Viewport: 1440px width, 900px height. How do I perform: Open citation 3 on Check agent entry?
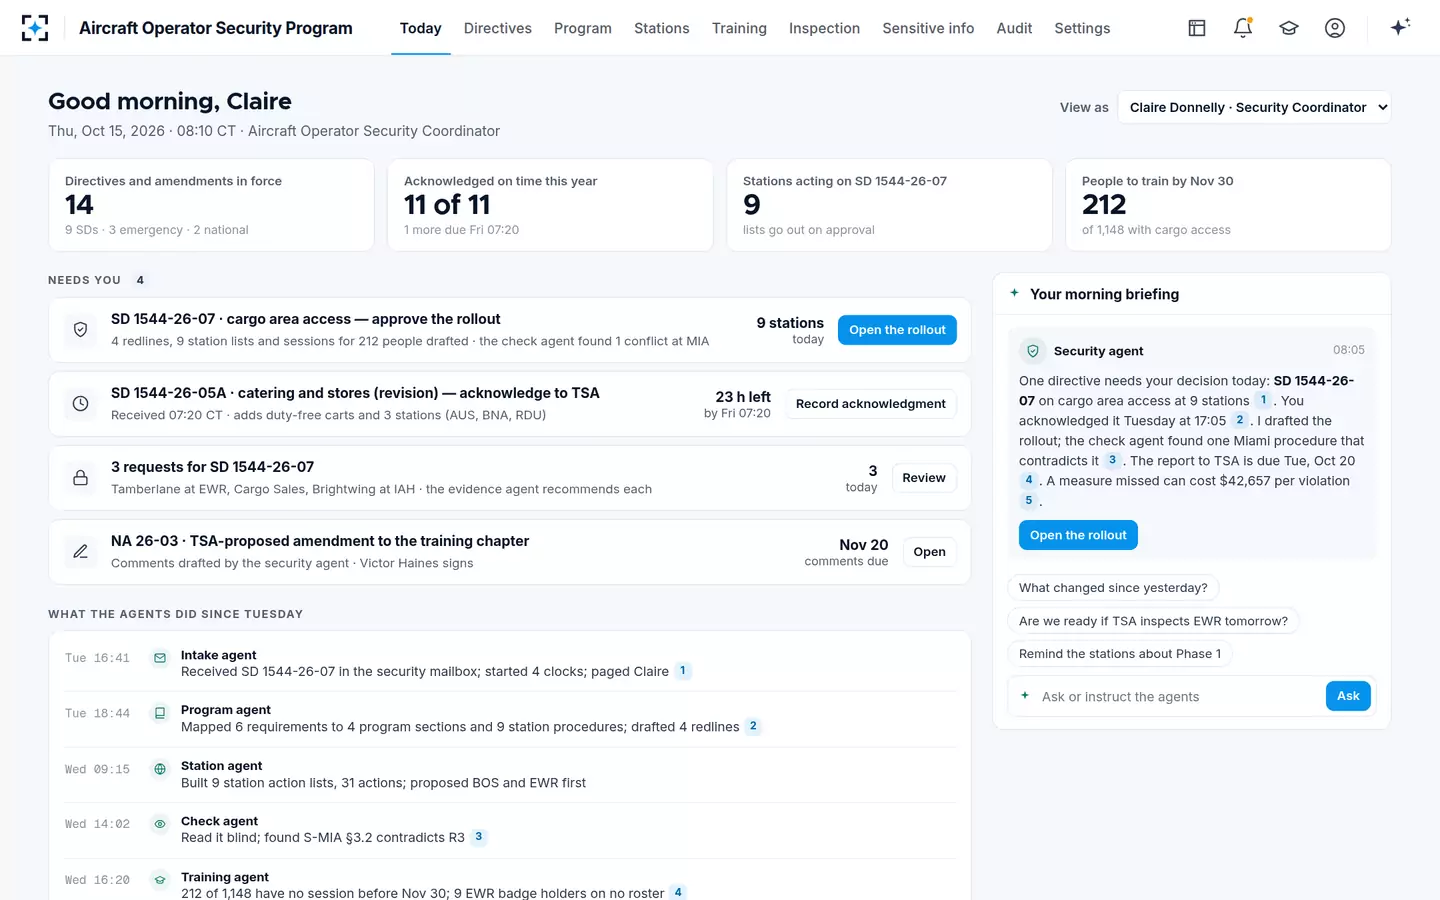click(x=479, y=837)
